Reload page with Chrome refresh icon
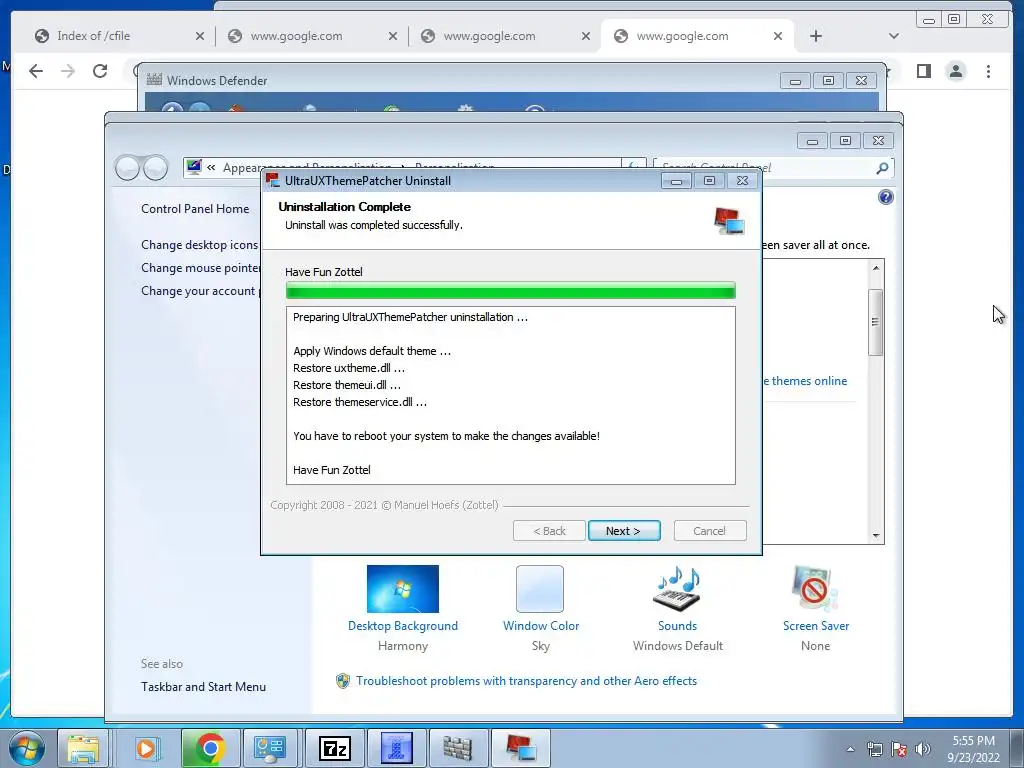This screenshot has width=1024, height=768. pos(100,71)
